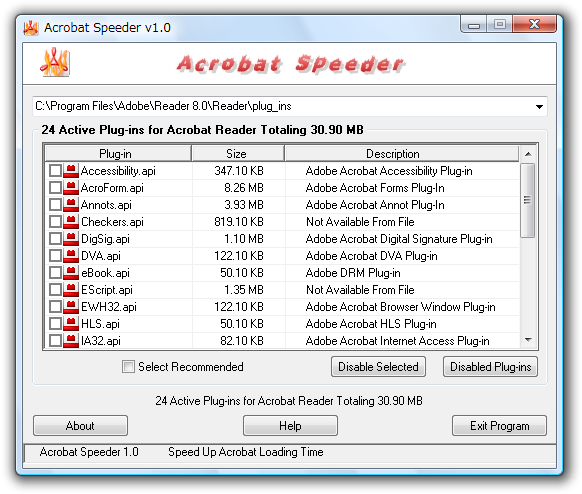Screen dimensions: 582x494
Task: Click 'Adobe Acrobat Digital Signature Plug-in' description
Action: click(399, 239)
